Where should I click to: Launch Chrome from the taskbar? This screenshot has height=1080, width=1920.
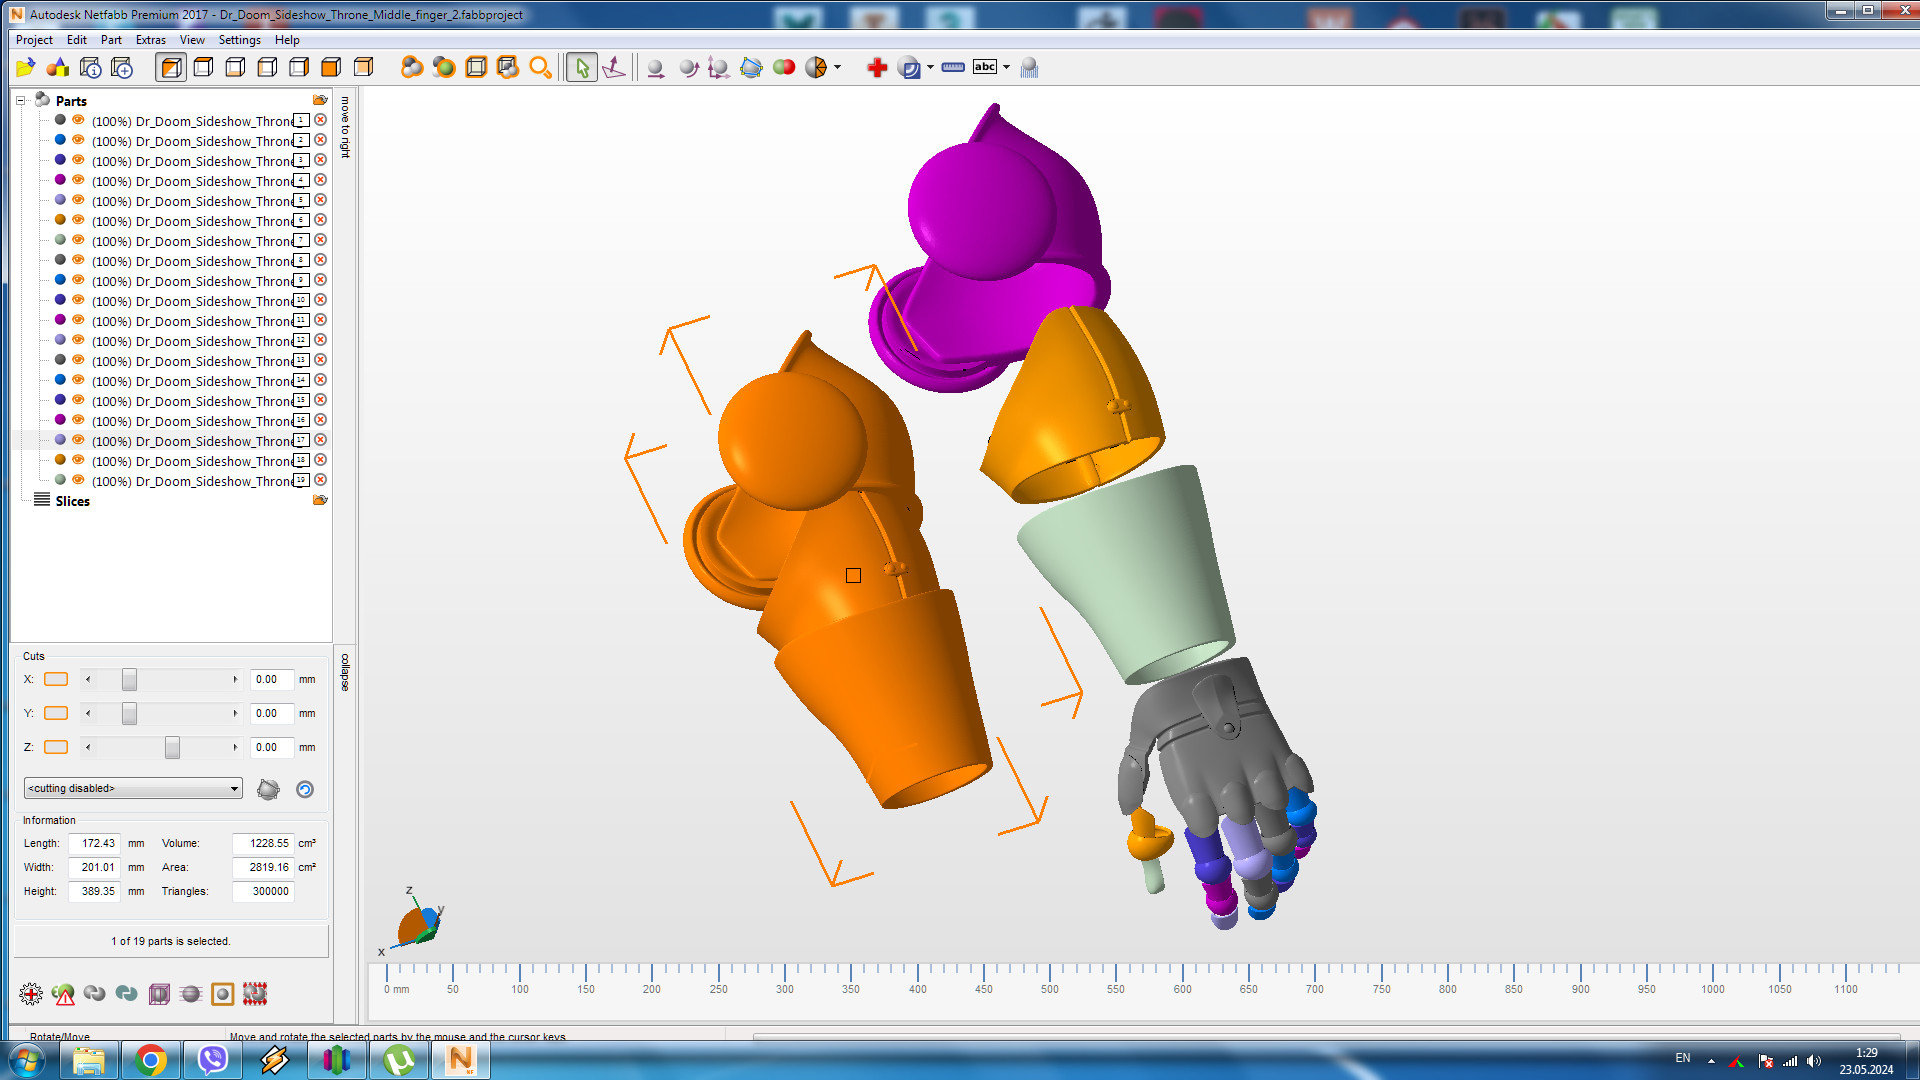[x=151, y=1059]
